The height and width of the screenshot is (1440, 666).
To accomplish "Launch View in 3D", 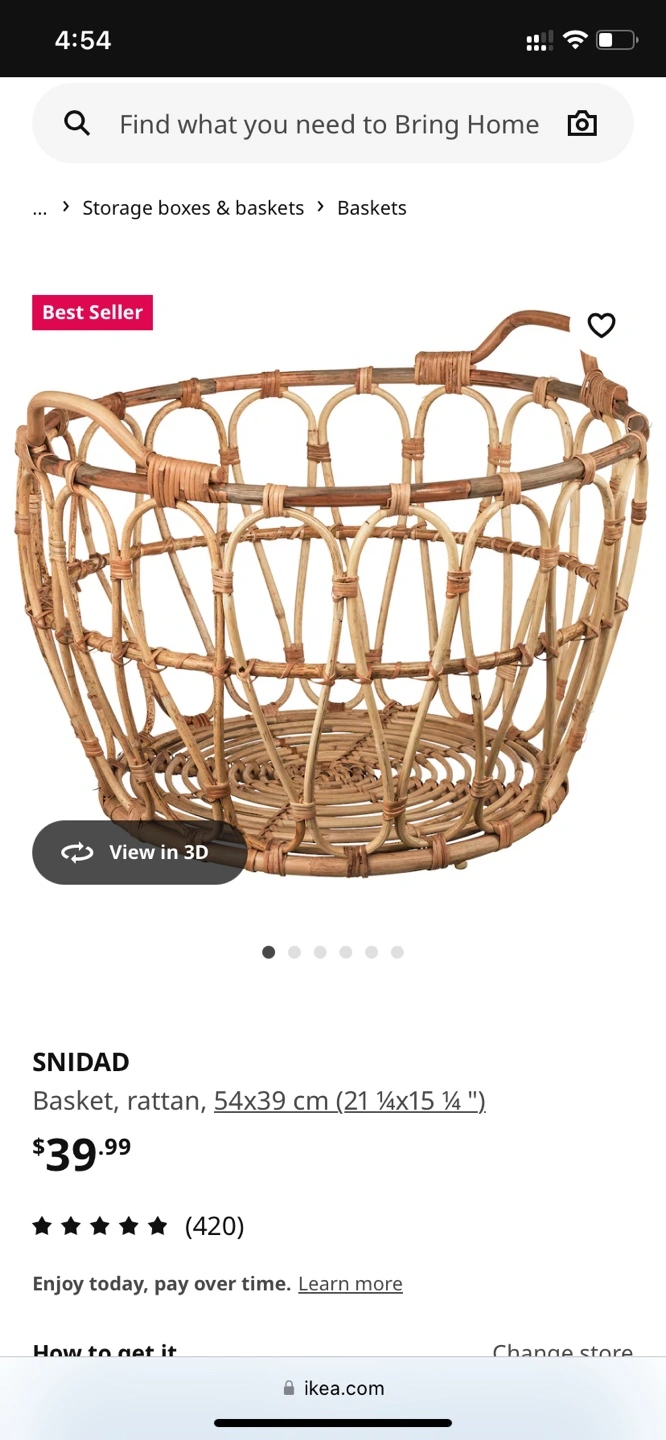I will (x=140, y=852).
